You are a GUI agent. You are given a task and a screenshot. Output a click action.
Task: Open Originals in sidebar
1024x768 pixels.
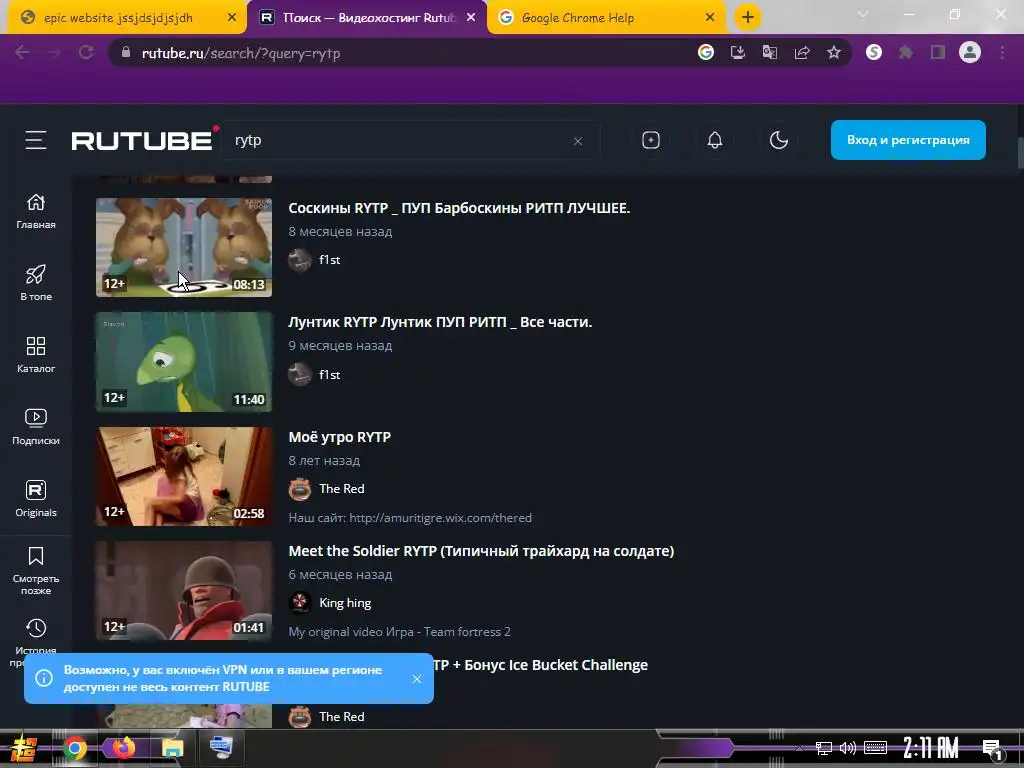tap(36, 500)
